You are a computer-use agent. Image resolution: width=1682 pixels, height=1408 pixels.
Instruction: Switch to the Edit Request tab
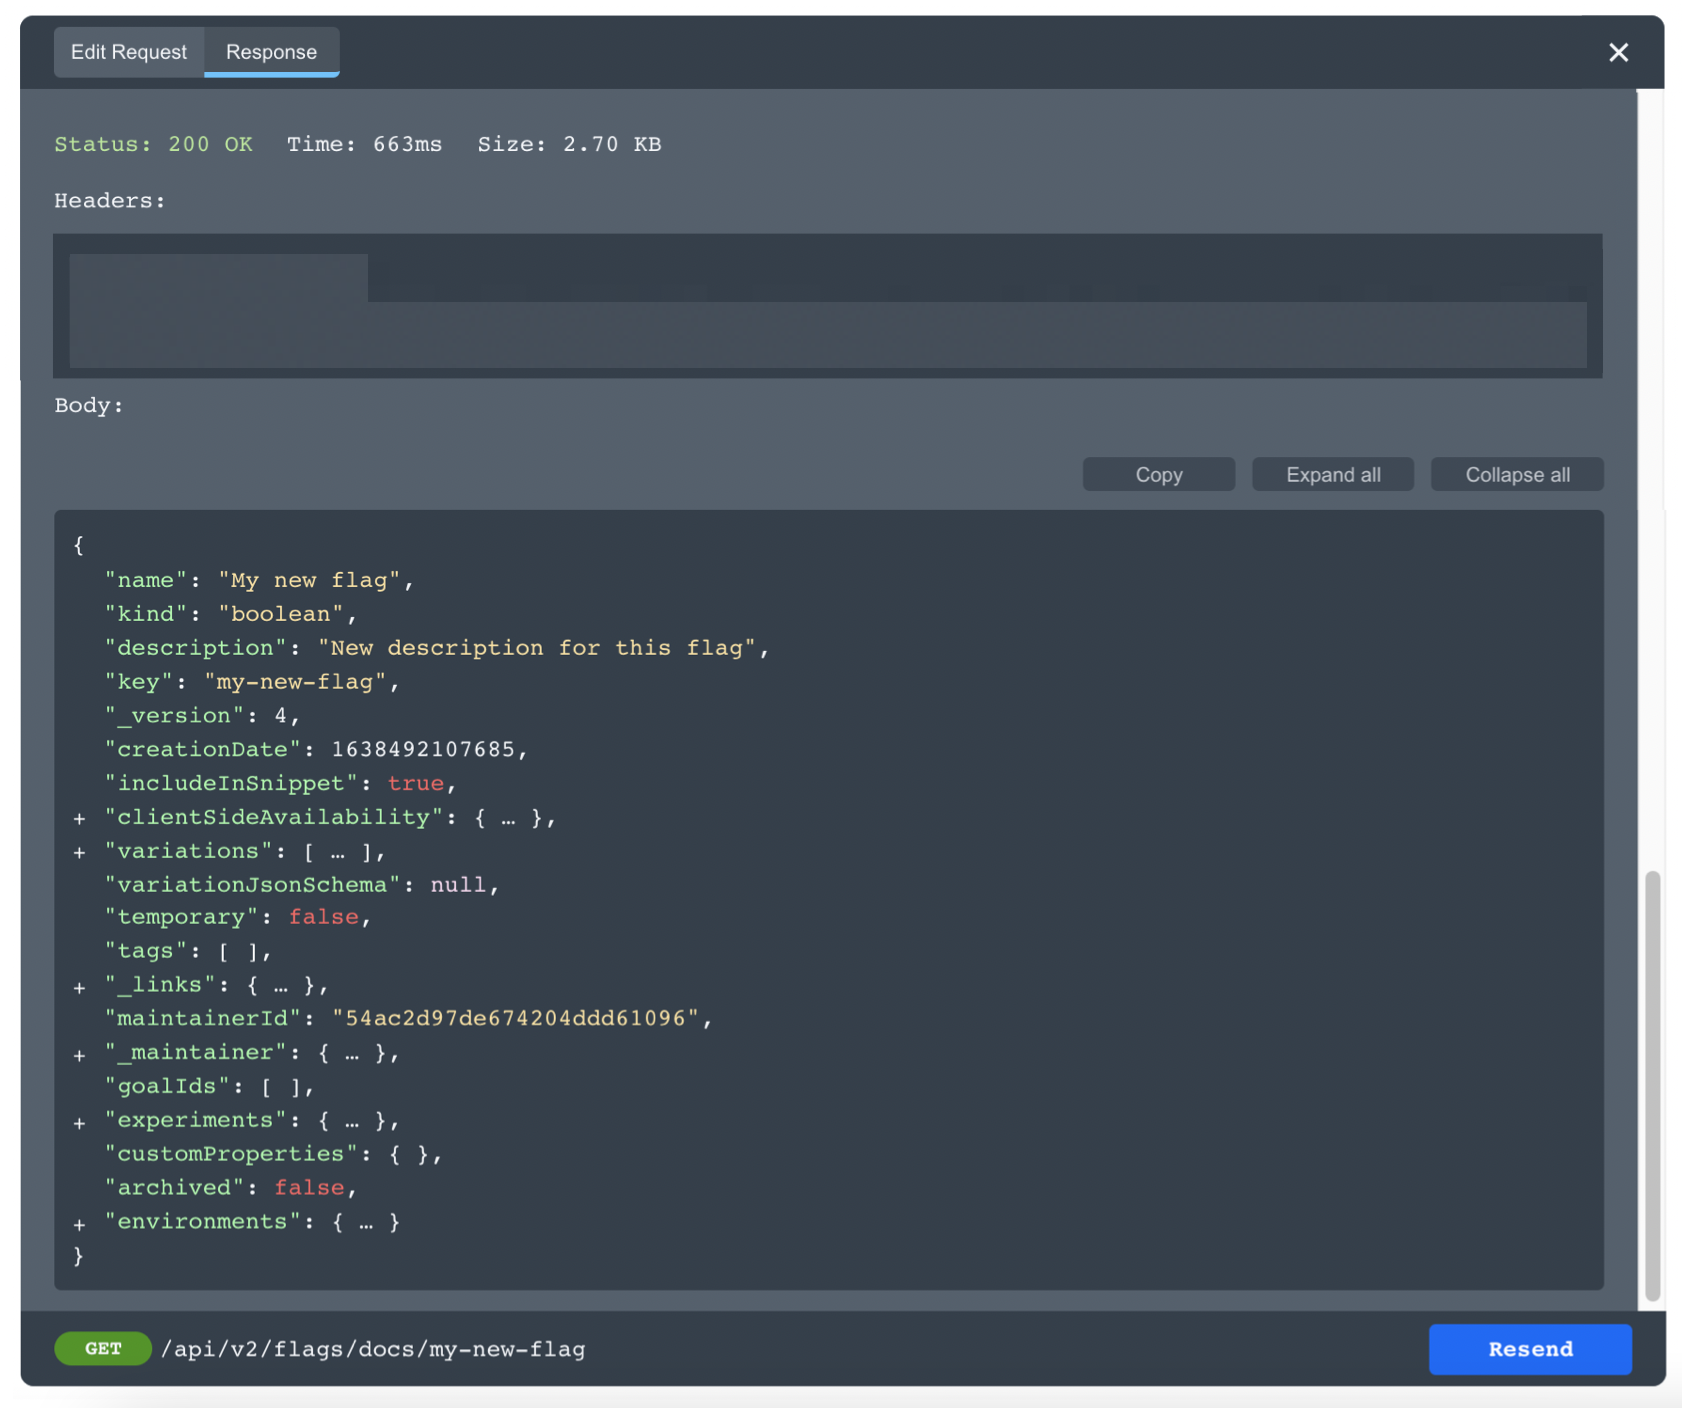(129, 52)
